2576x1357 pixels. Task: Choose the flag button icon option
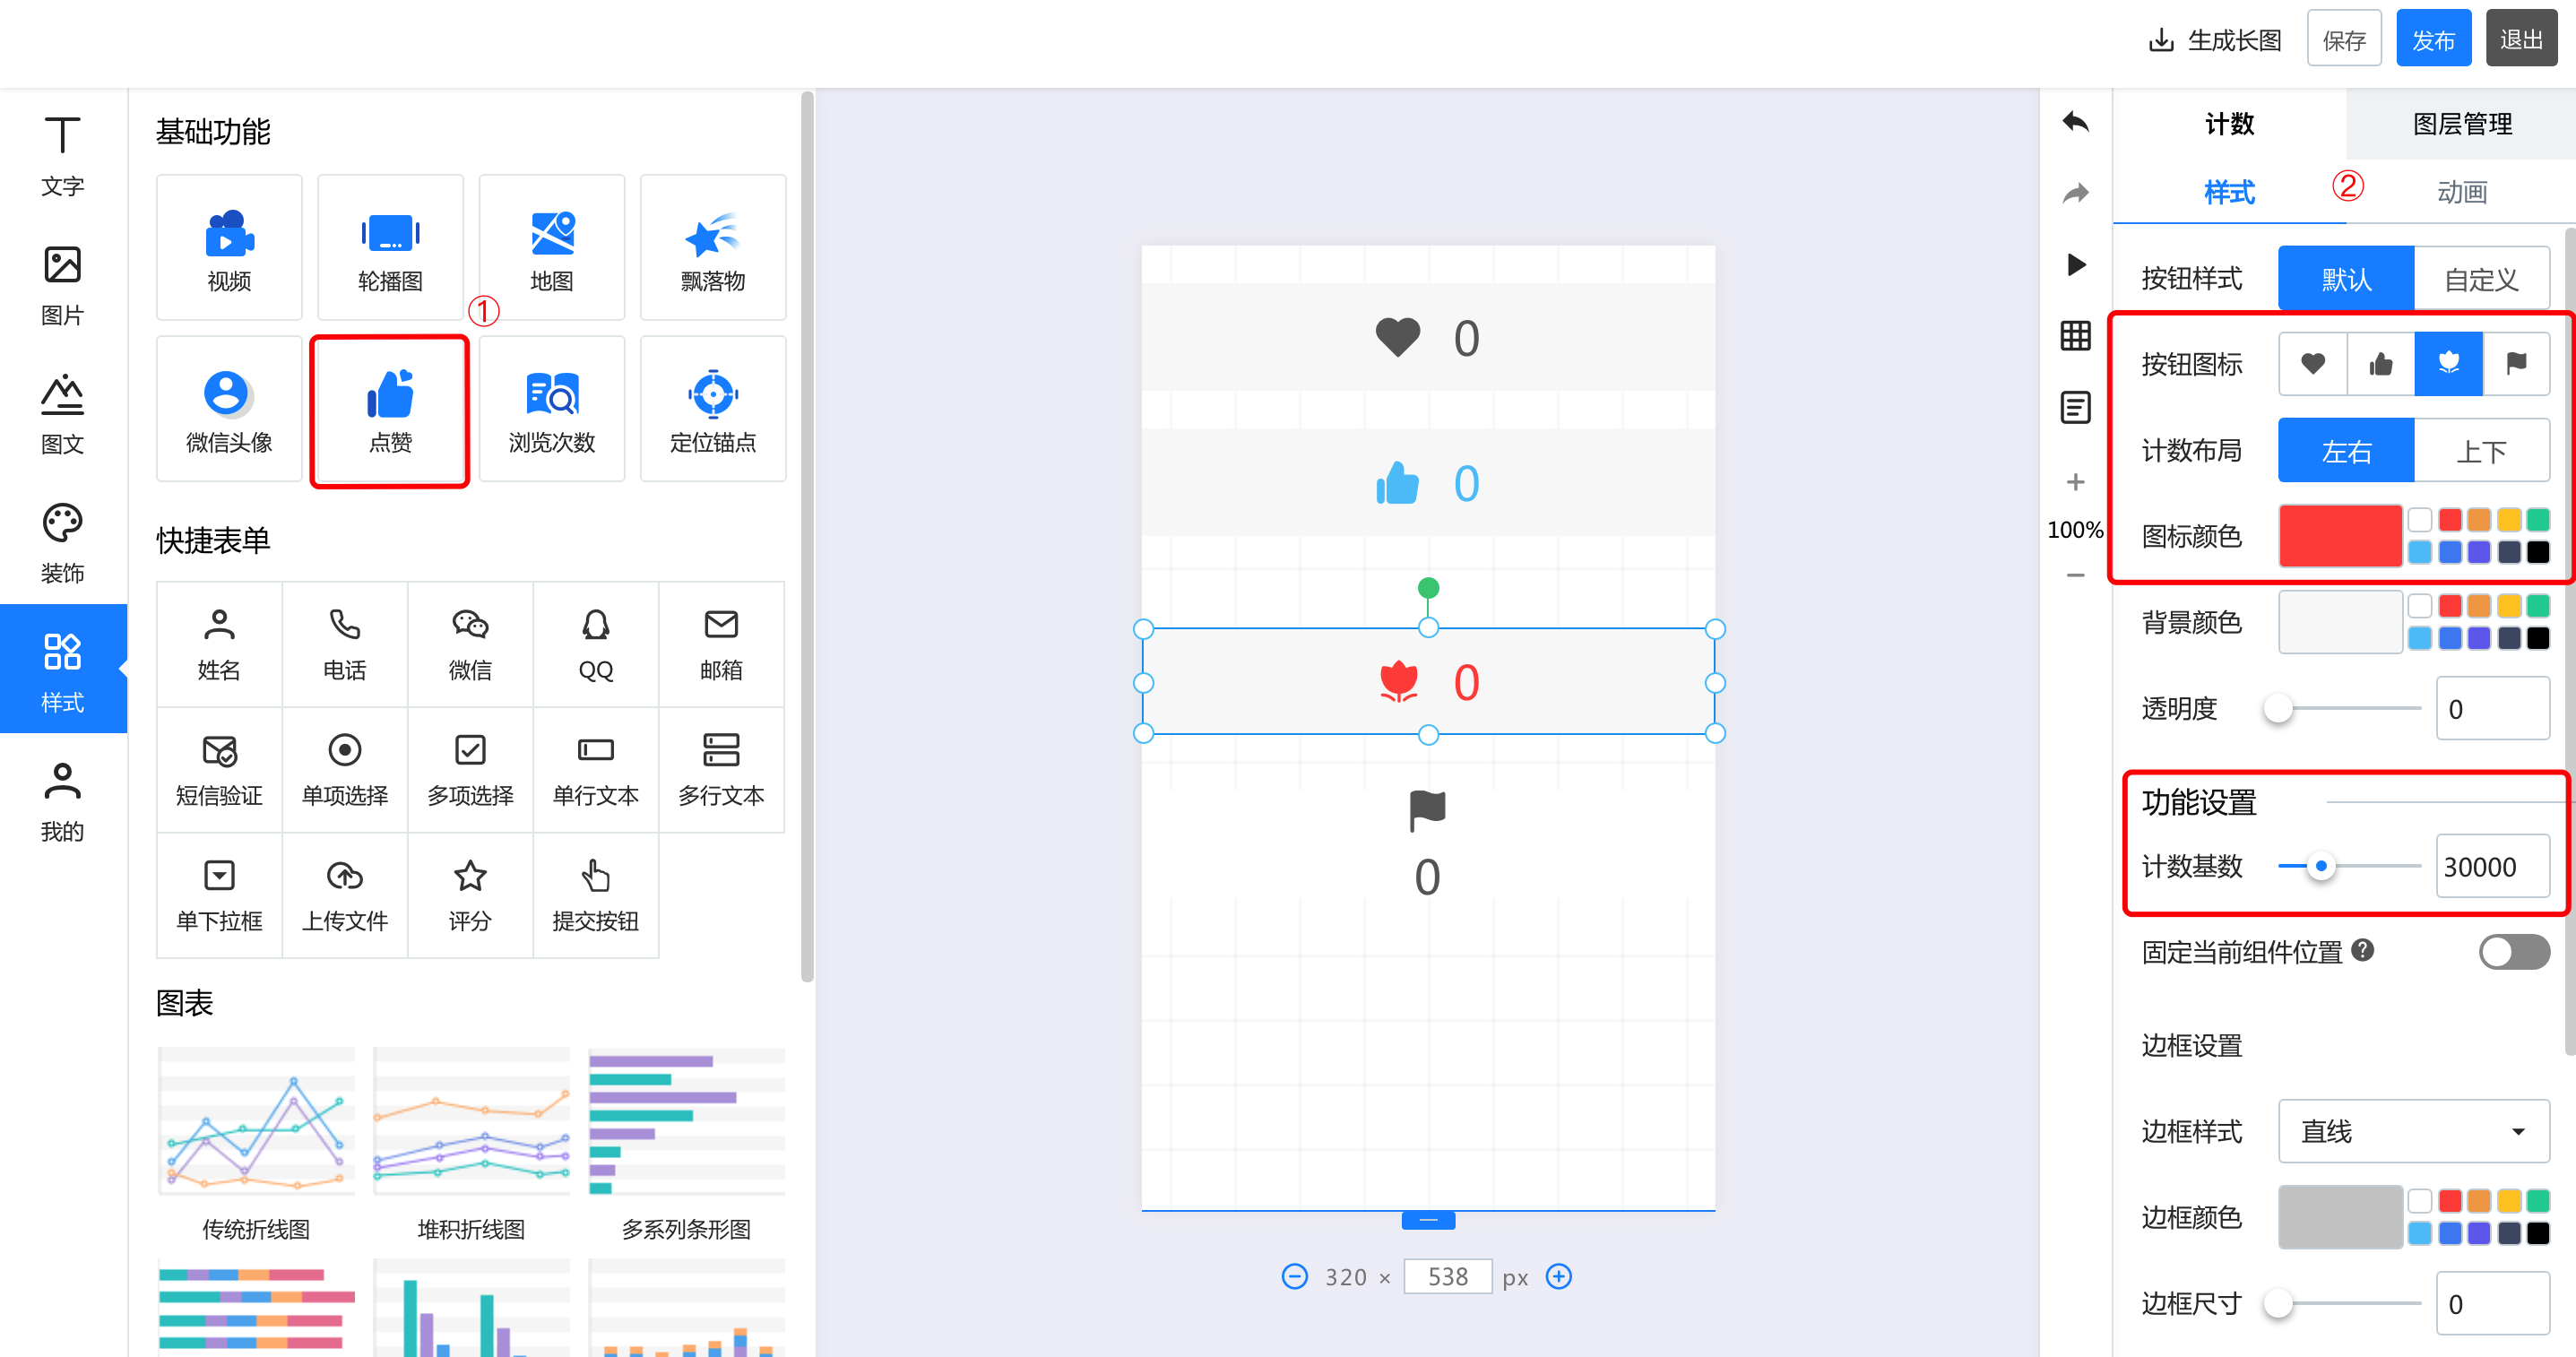point(2516,364)
